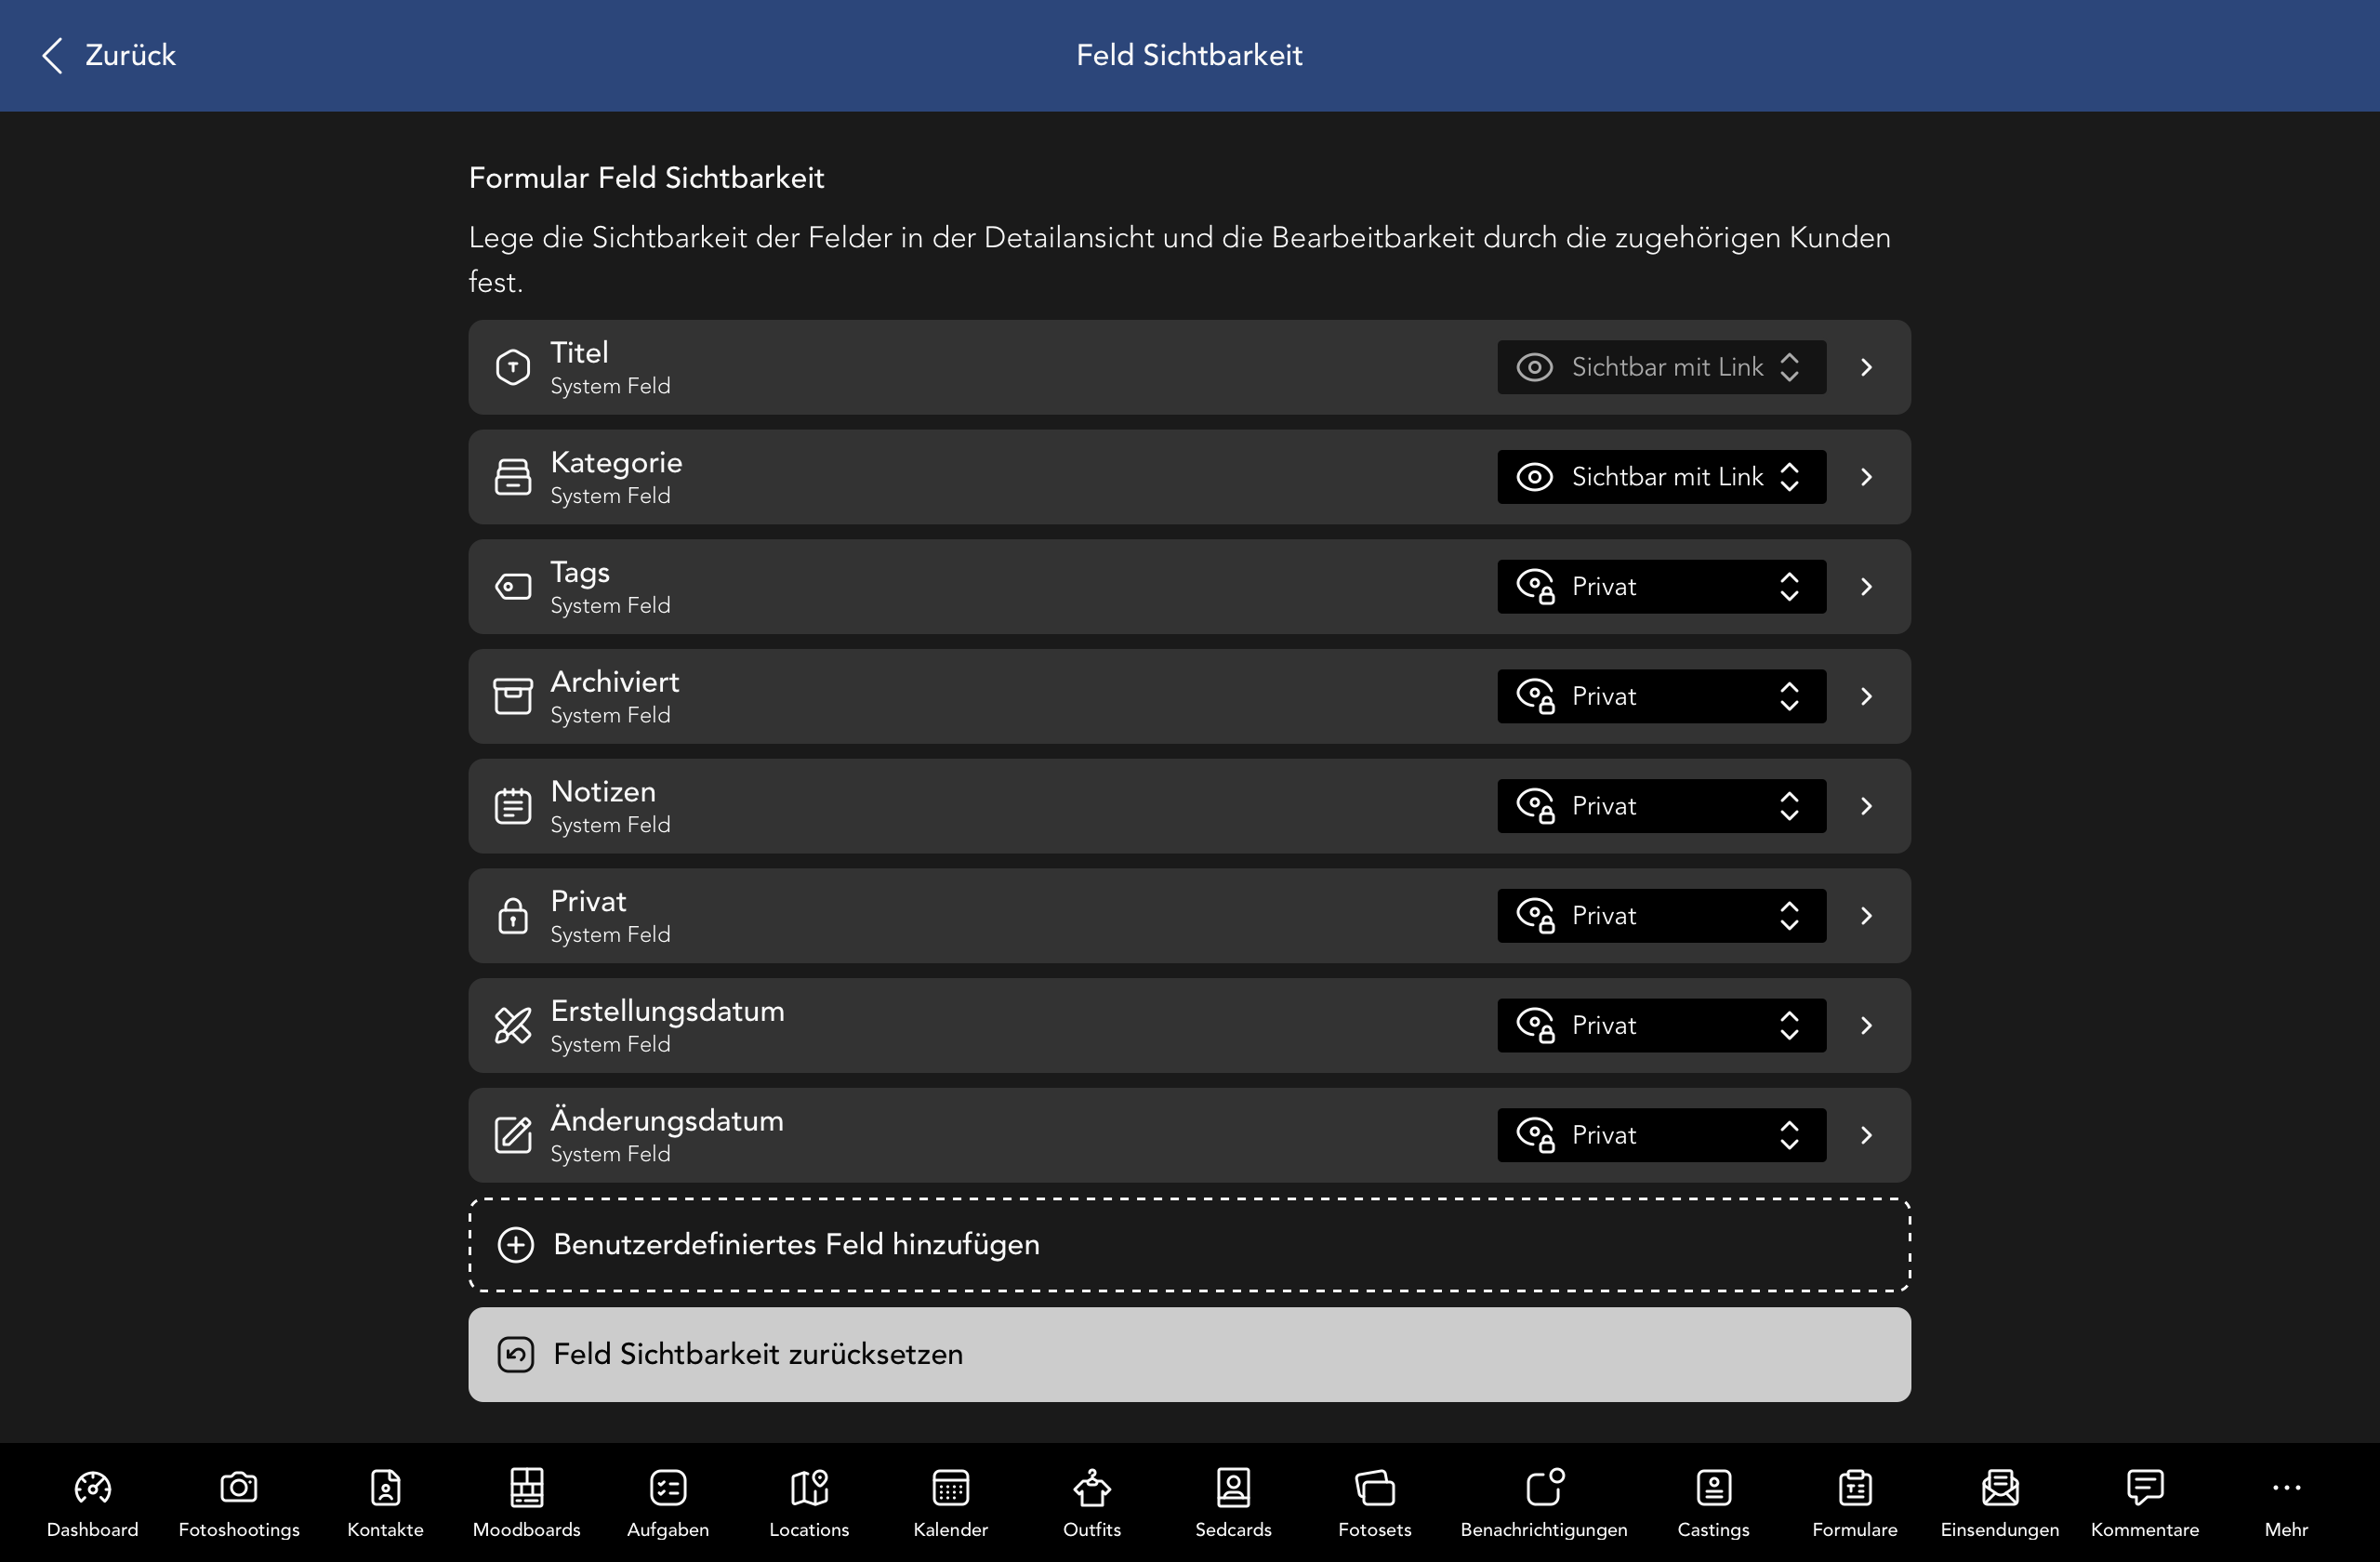Click the Titel field hexagon icon
The image size is (2380, 1562).
click(x=513, y=367)
